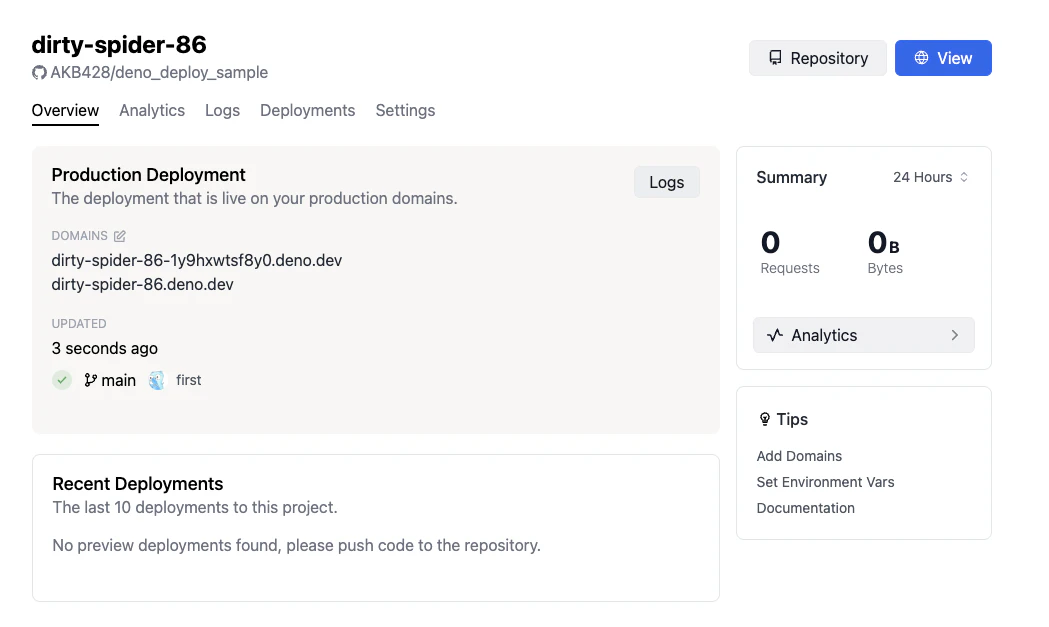This screenshot has height=627, width=1049.
Task: Open Logs button in Production Deployment card
Action: tap(666, 182)
